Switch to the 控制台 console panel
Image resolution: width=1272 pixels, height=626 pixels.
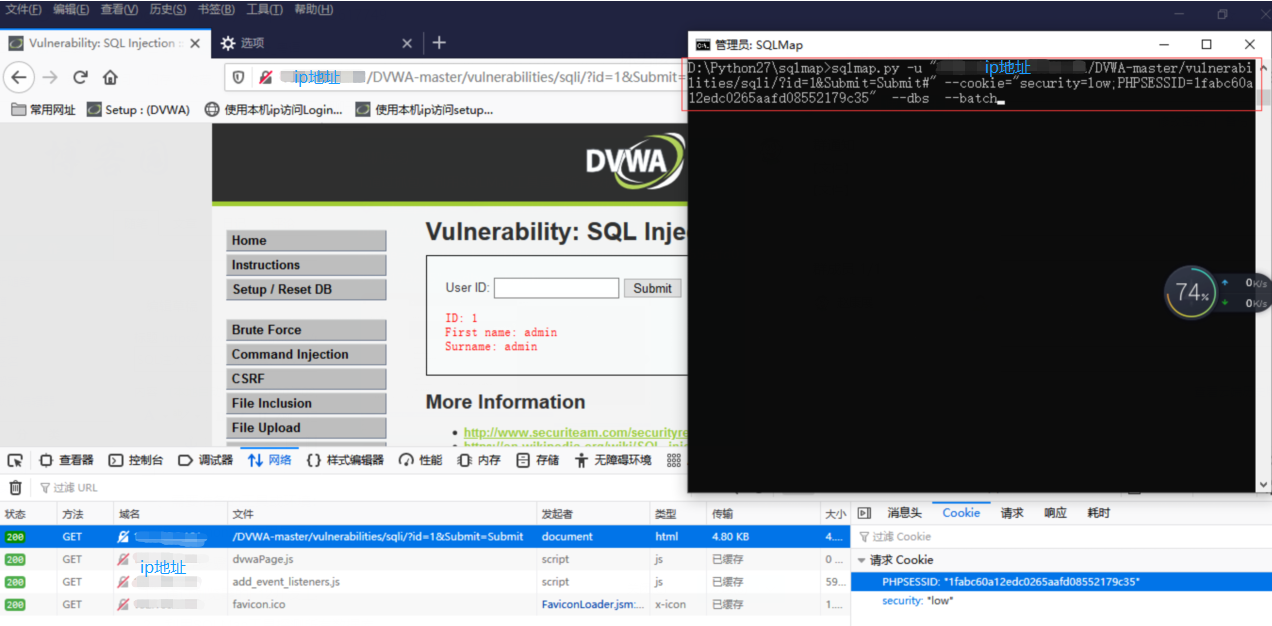click(136, 460)
